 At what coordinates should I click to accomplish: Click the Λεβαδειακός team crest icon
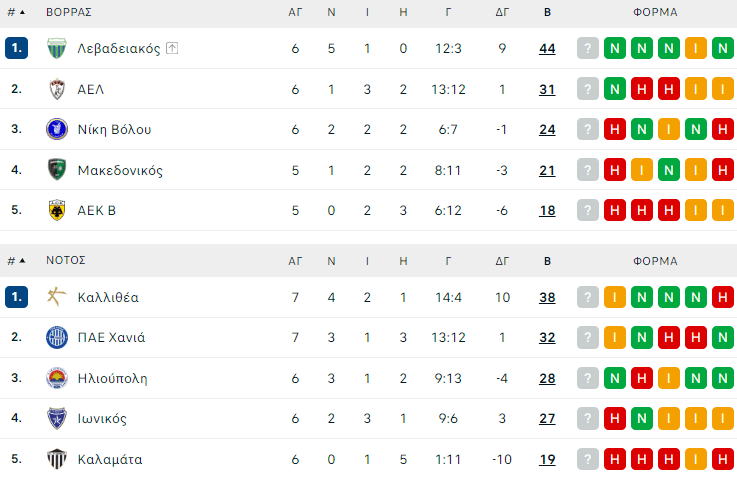click(x=57, y=48)
